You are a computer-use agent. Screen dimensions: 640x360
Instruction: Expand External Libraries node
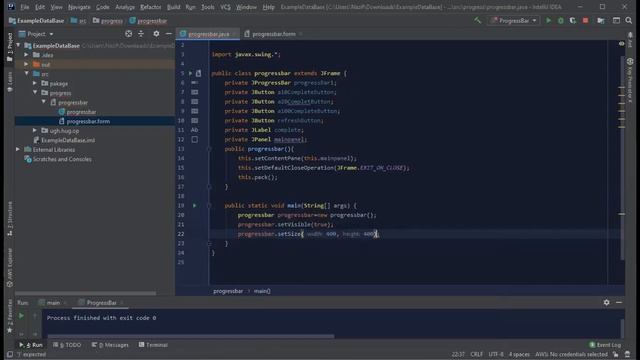click(x=18, y=149)
